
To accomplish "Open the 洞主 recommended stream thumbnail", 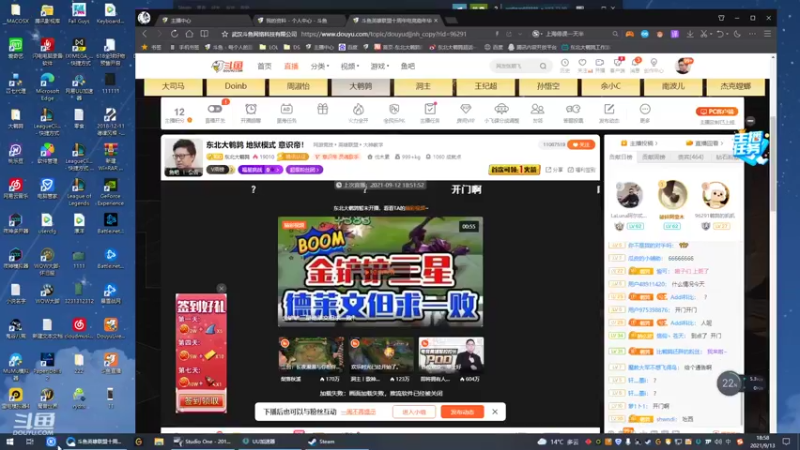I will (381, 354).
